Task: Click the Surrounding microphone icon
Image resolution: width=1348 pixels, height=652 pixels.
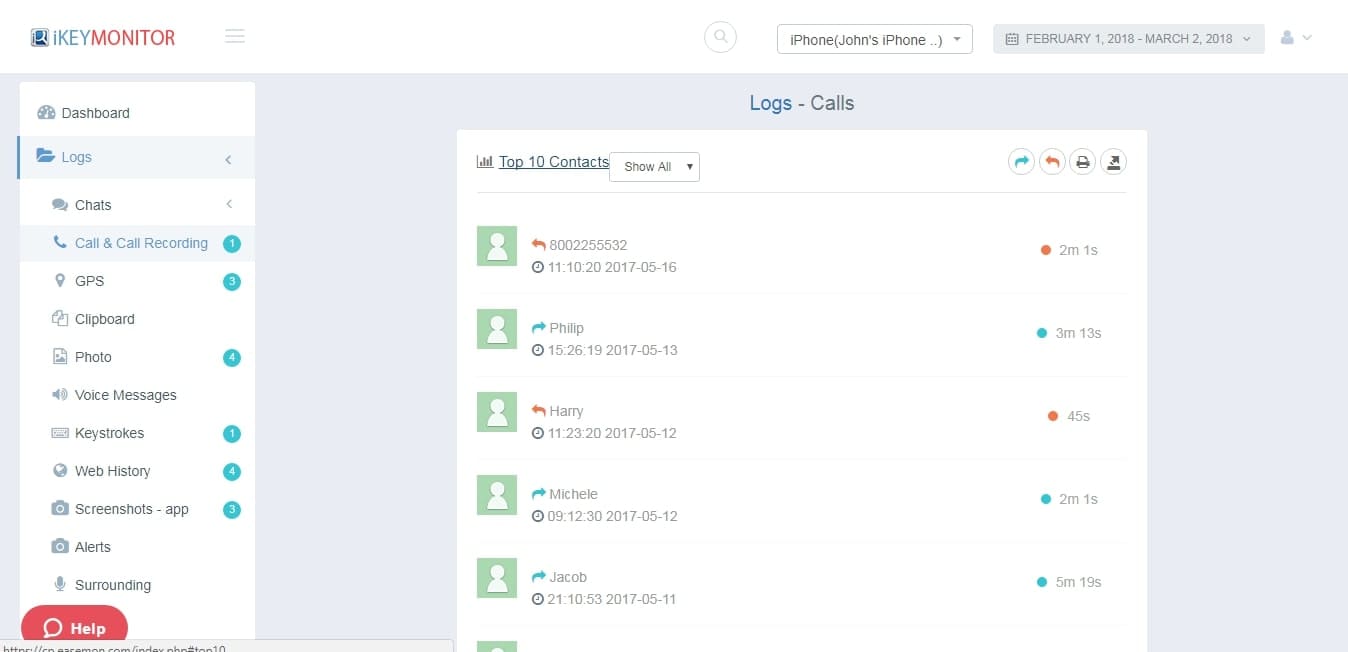Action: [59, 585]
